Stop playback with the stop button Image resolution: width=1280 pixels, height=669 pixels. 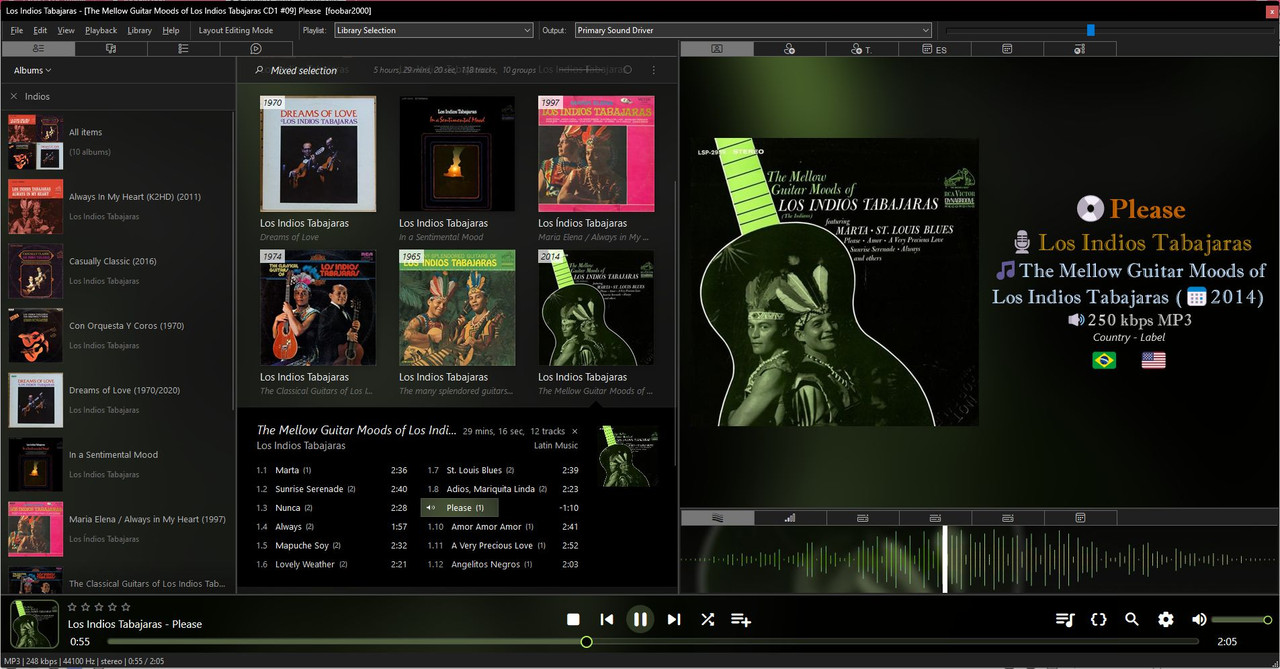[x=573, y=619]
